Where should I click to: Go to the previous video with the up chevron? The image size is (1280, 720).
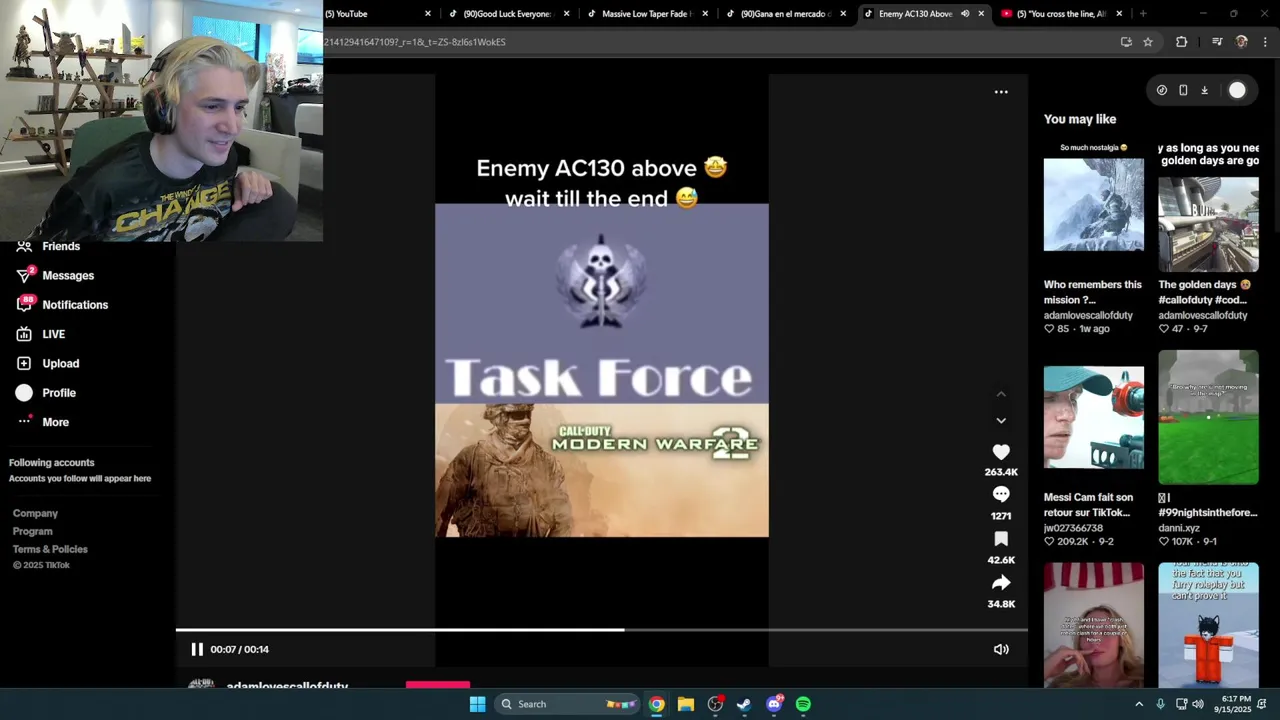coord(1001,394)
